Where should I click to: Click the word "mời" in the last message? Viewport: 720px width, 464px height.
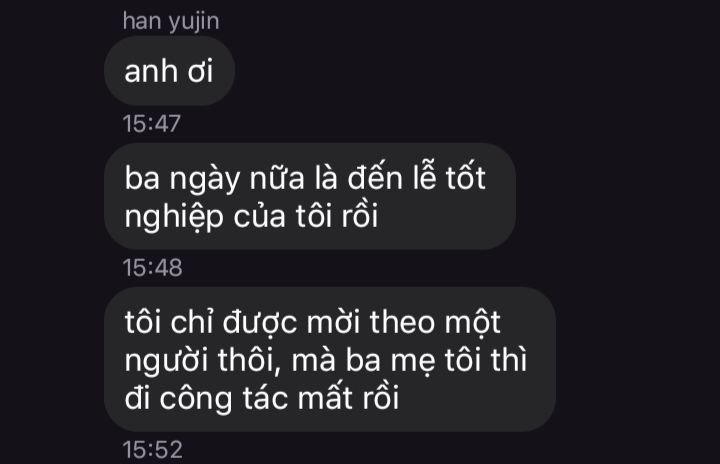333,322
